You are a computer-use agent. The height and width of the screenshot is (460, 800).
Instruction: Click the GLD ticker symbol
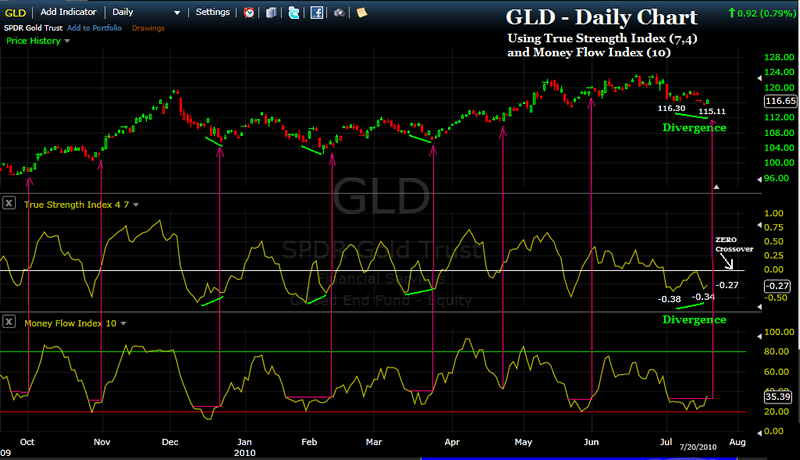coord(15,12)
